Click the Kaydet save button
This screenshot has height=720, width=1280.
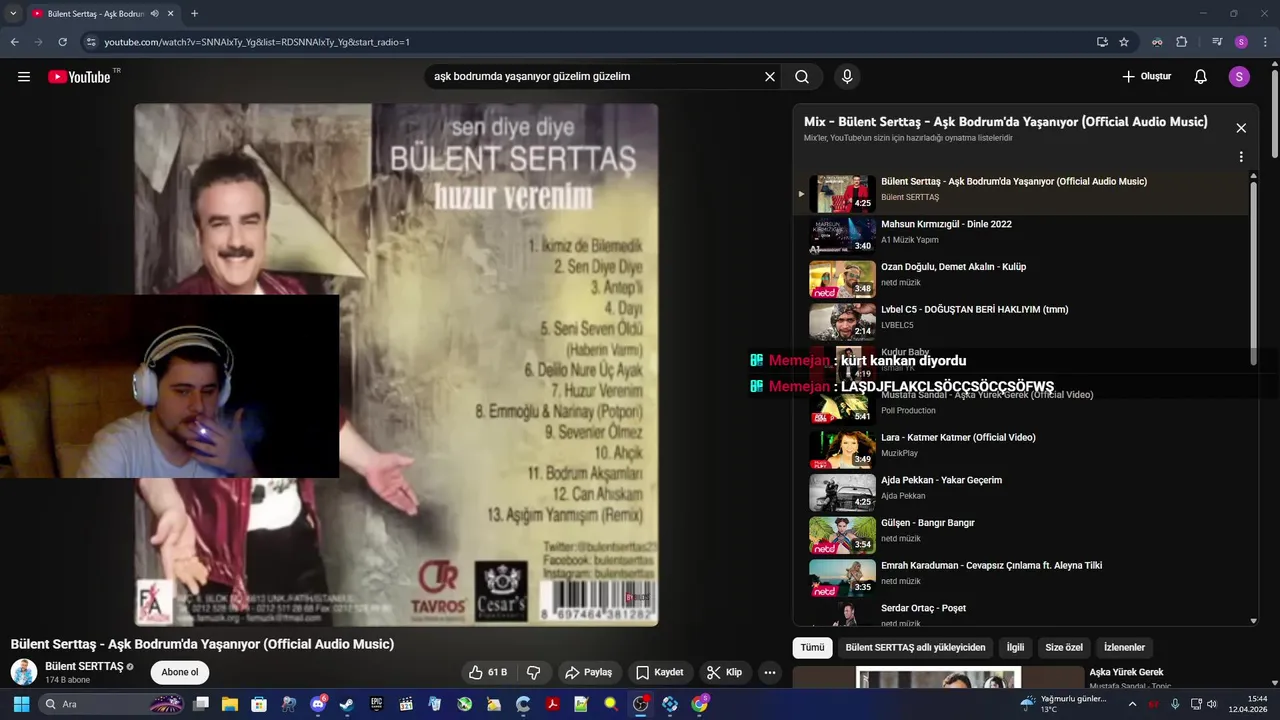660,673
